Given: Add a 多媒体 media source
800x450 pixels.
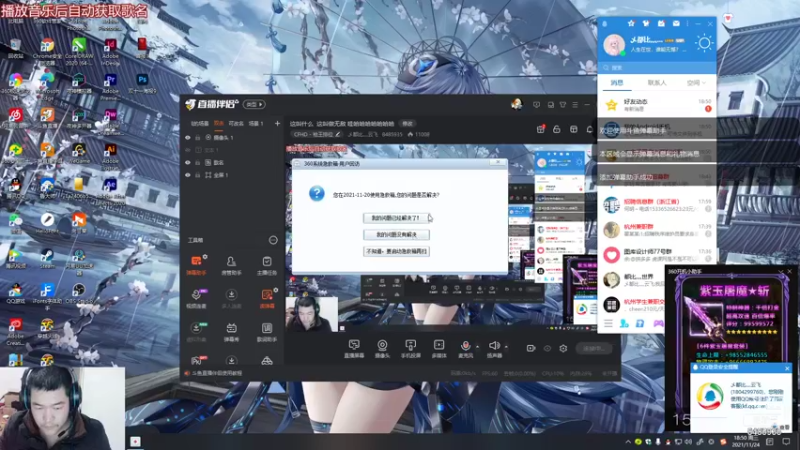Looking at the screenshot, I should click(439, 349).
